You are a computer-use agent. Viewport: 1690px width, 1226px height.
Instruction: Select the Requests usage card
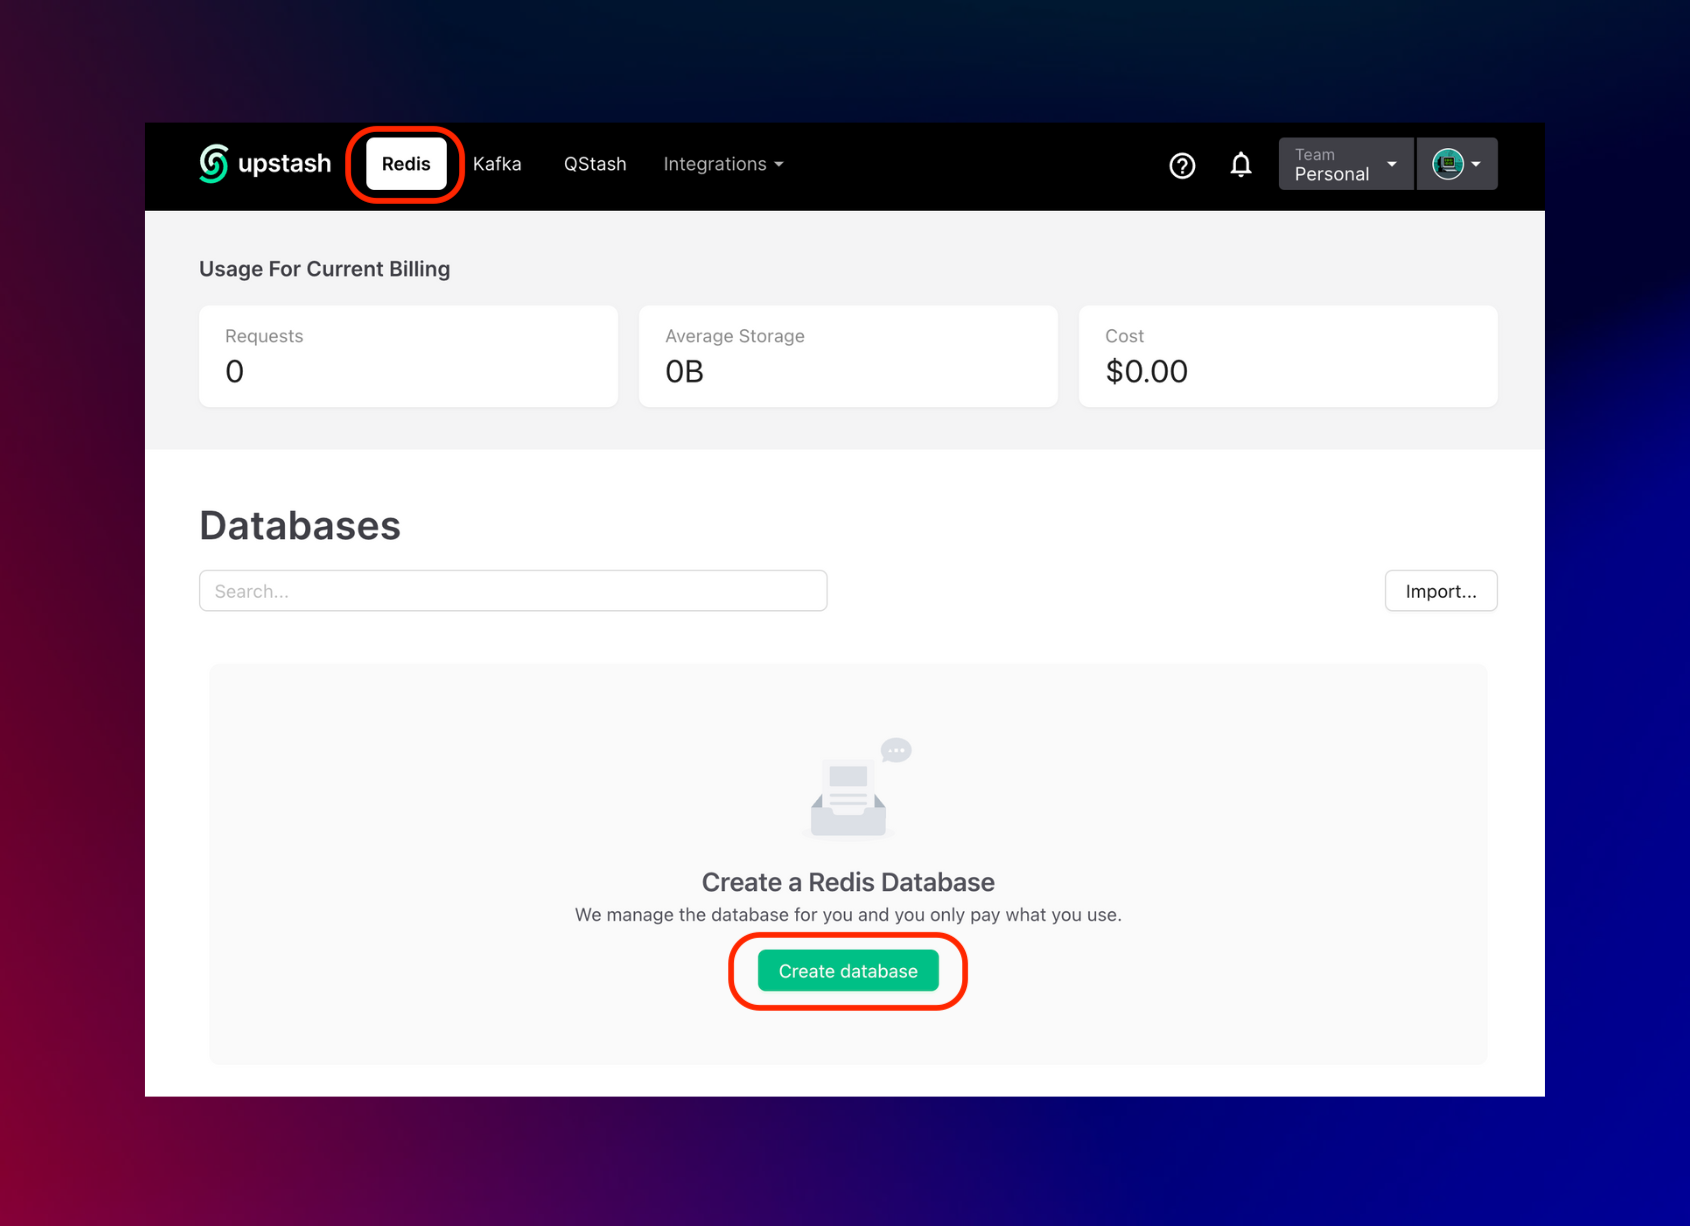click(x=408, y=356)
